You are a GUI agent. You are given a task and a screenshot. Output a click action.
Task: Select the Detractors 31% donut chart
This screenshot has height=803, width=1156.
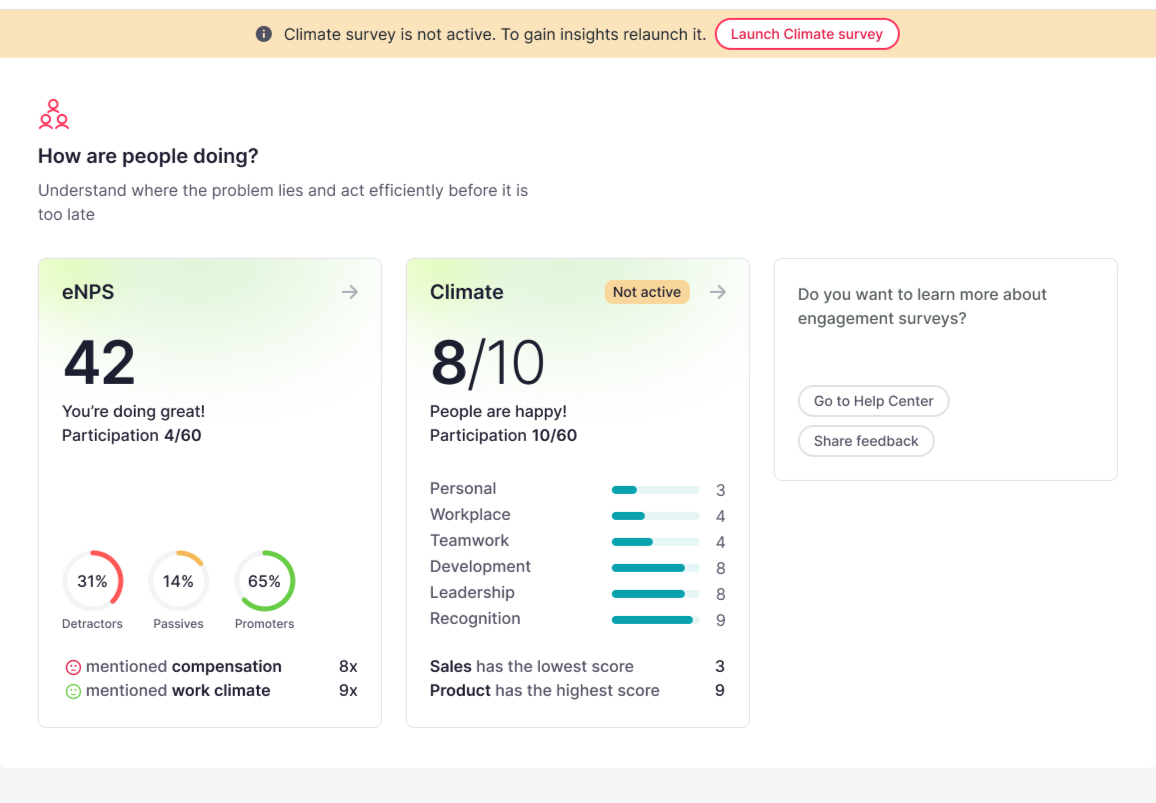[x=93, y=580]
